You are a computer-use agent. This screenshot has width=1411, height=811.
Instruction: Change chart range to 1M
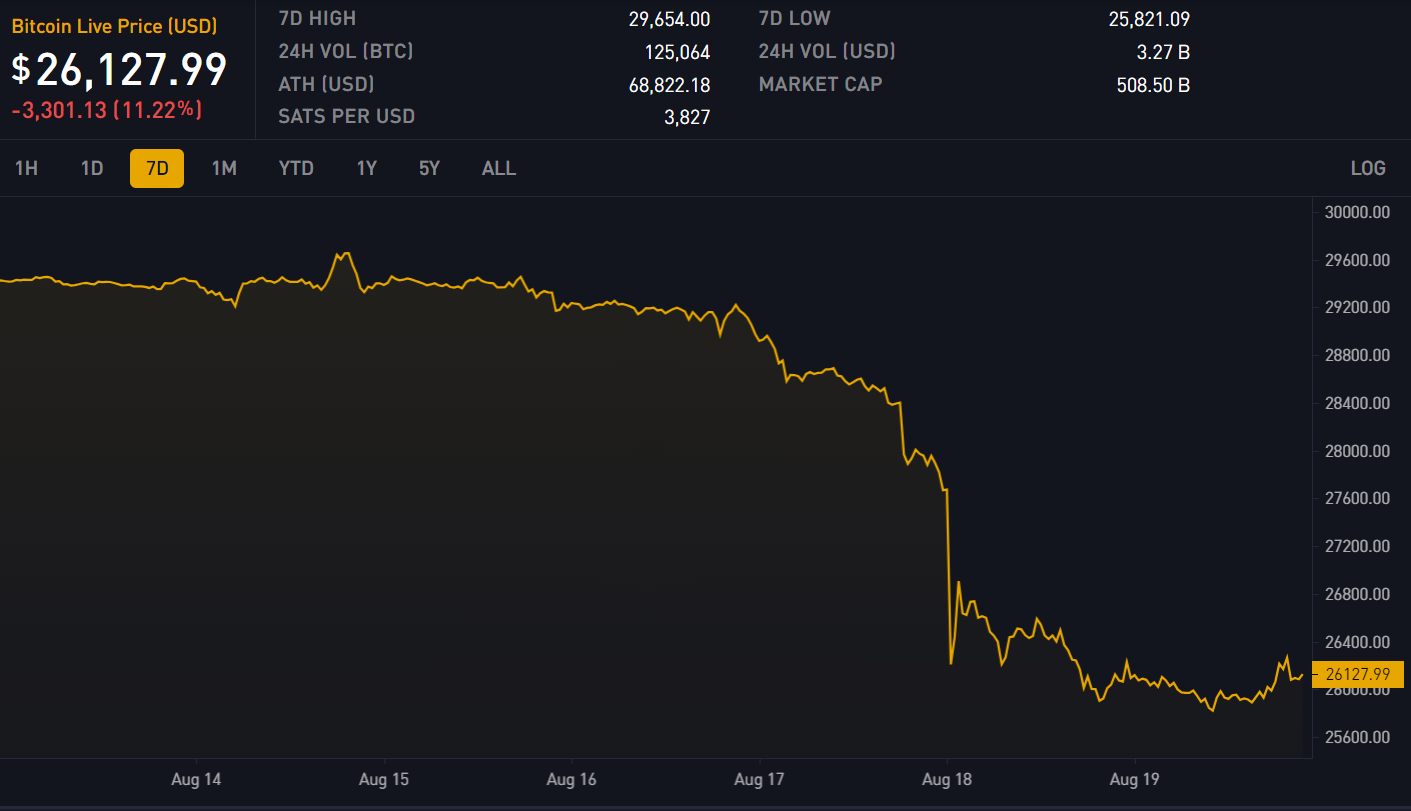click(224, 168)
